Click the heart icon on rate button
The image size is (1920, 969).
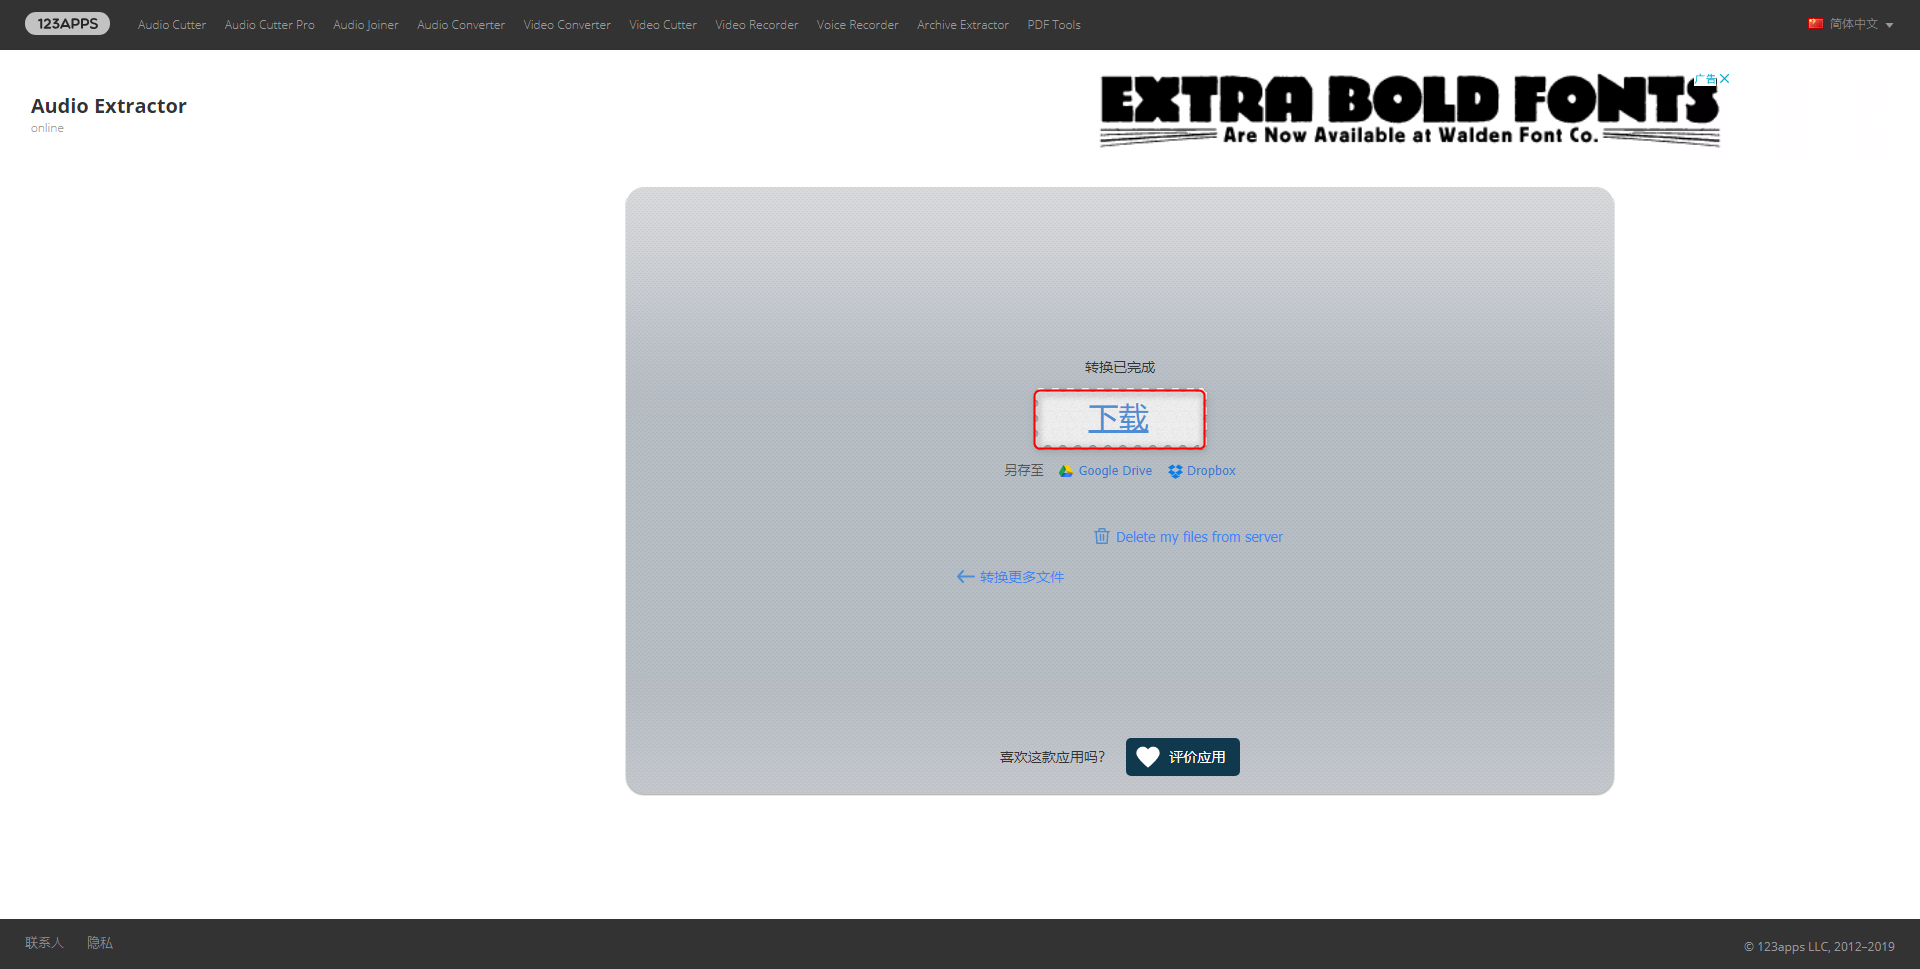pos(1148,757)
